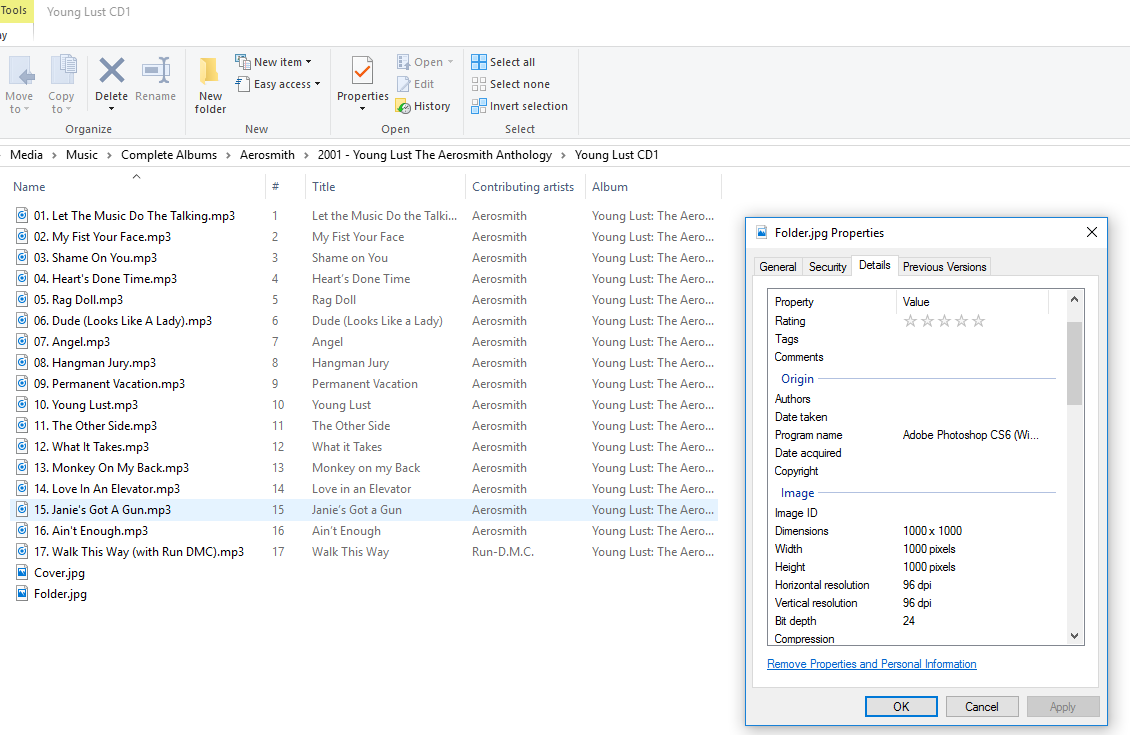
Task: Click the Select all ribbon item
Action: pos(503,62)
